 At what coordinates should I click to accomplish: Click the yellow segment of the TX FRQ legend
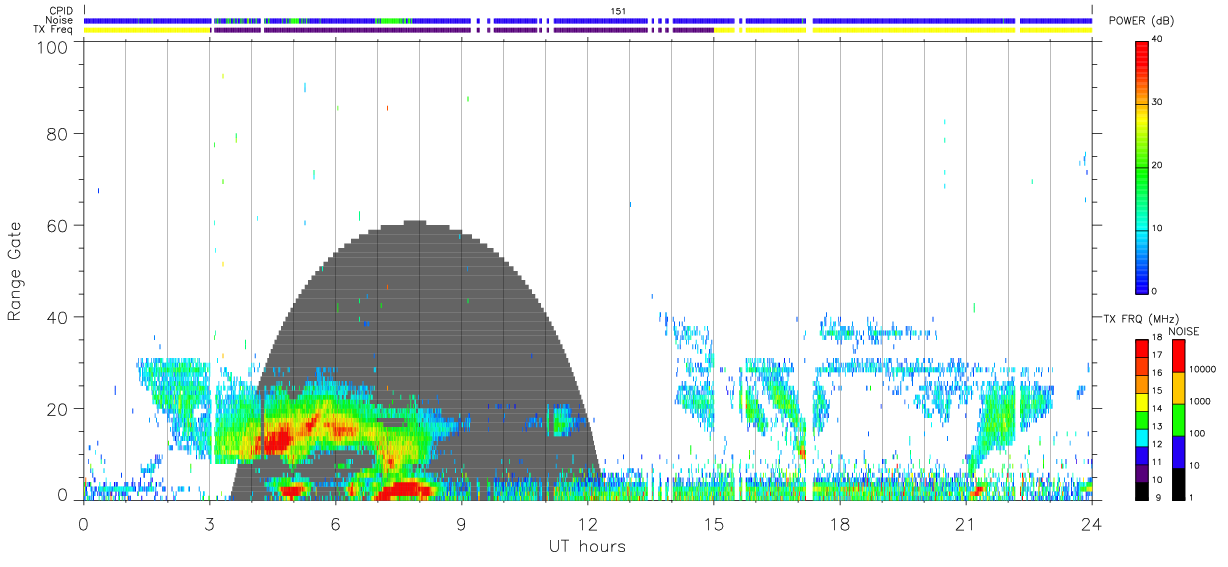1143,401
